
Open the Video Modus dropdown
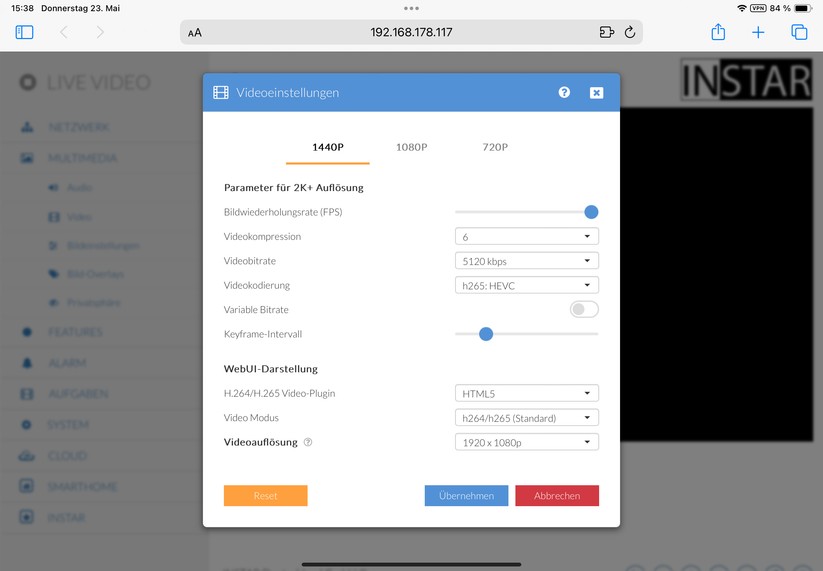point(526,418)
